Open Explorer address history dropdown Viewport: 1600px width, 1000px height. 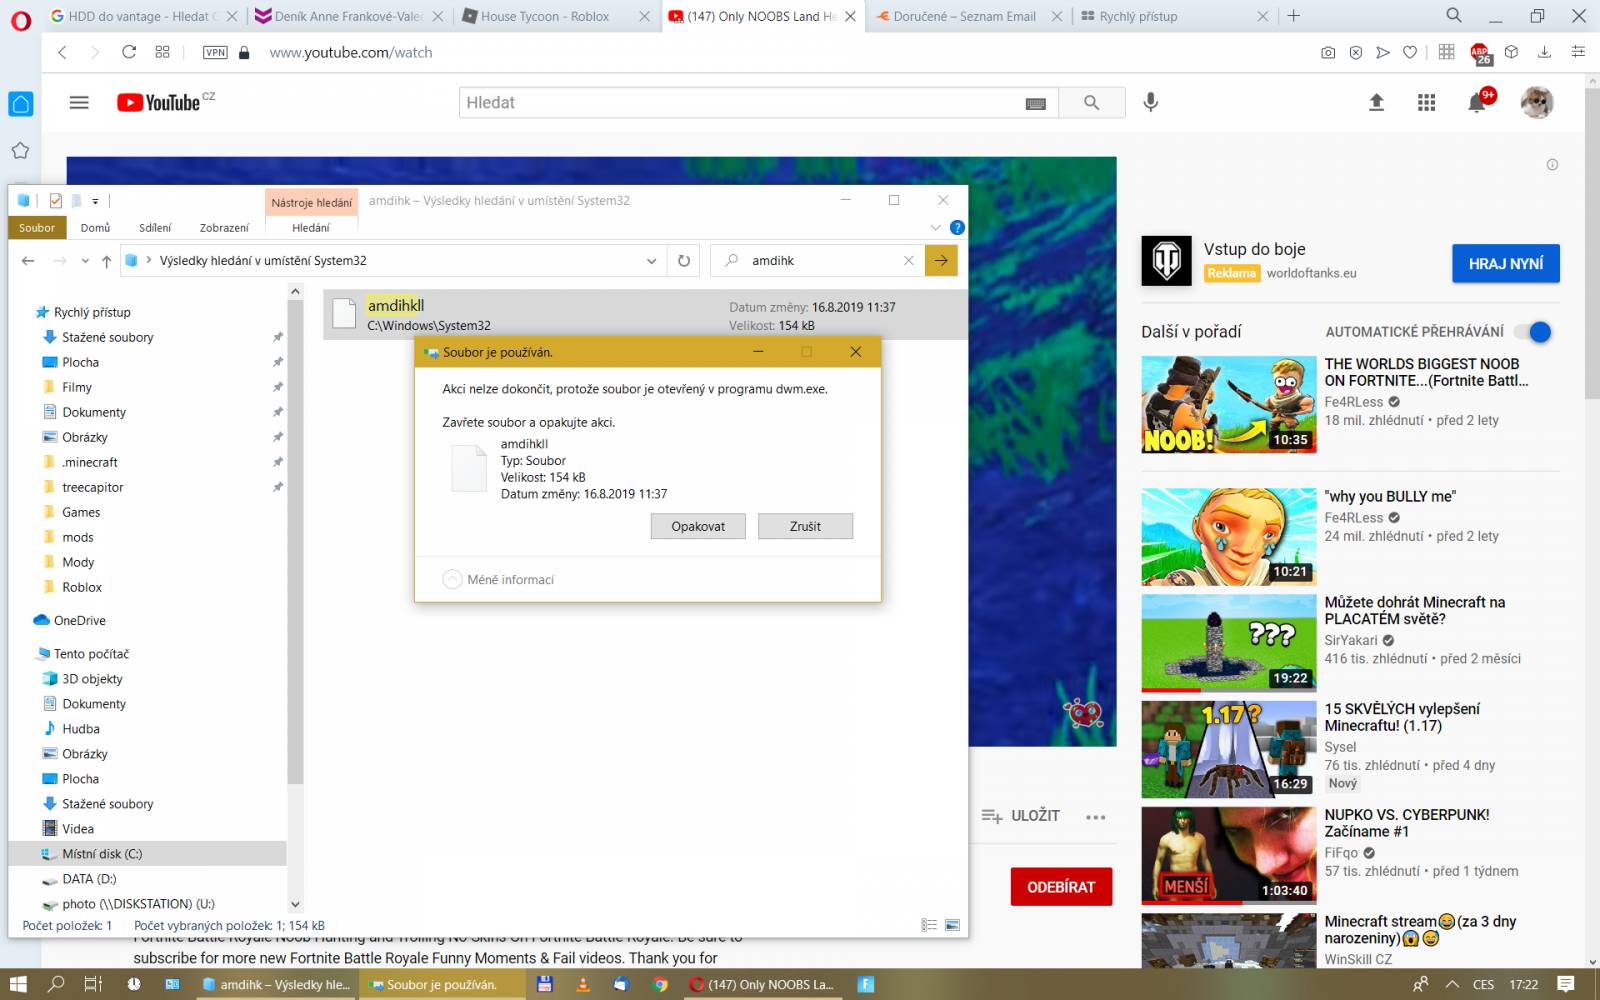pos(651,260)
